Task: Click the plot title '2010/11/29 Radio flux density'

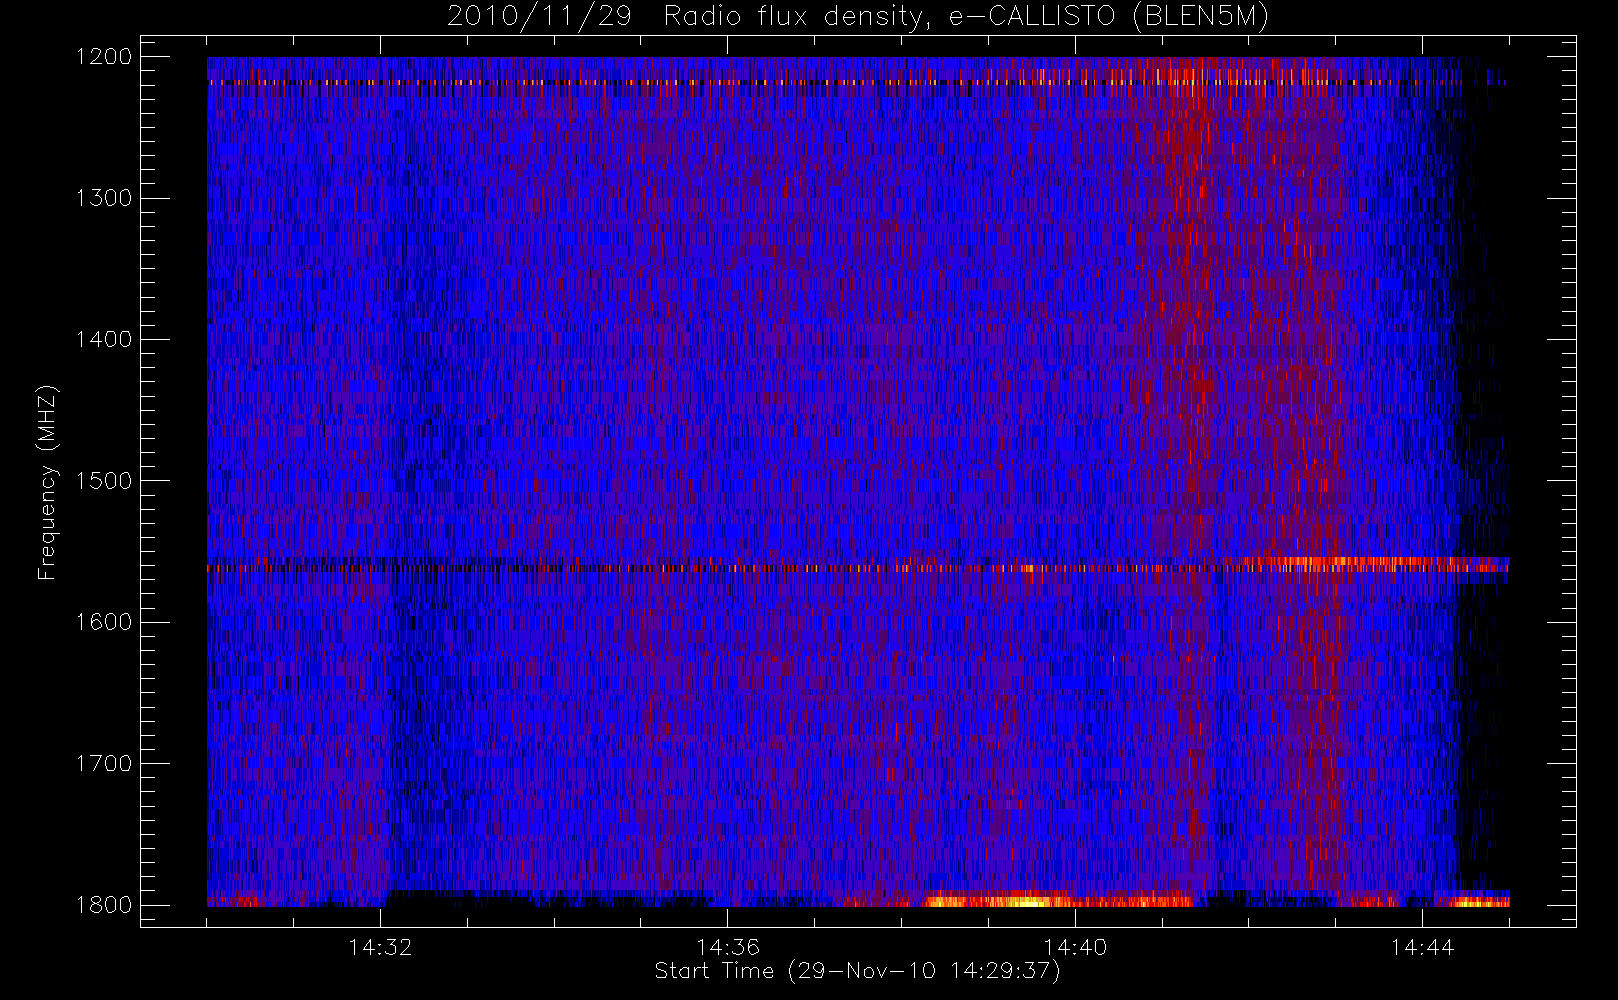Action: pyautogui.click(x=858, y=17)
